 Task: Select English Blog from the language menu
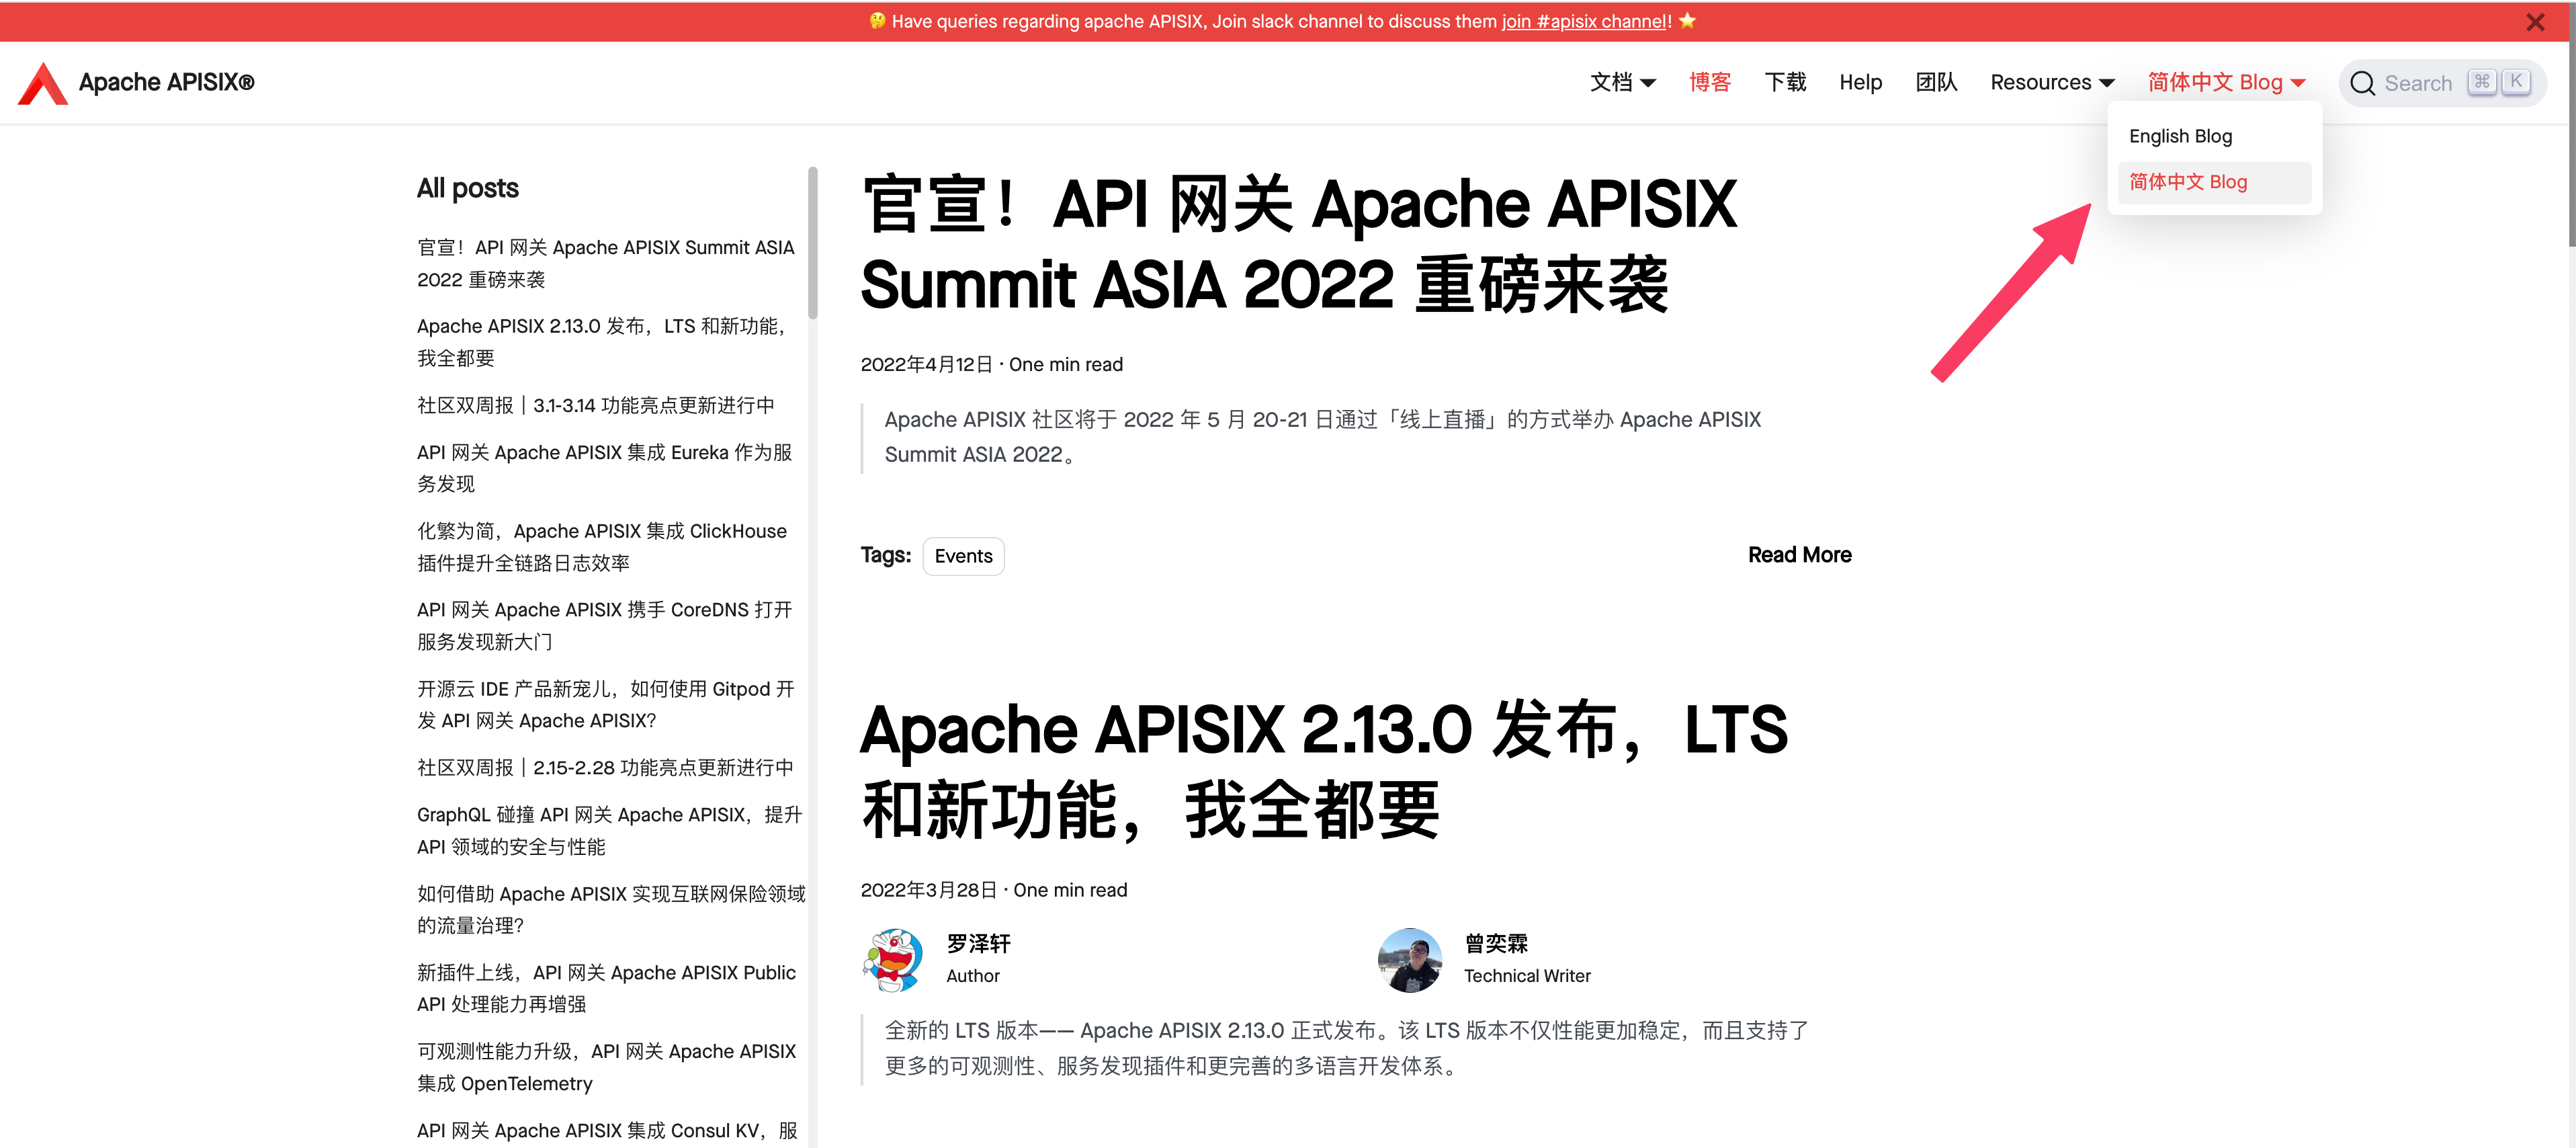point(2180,136)
